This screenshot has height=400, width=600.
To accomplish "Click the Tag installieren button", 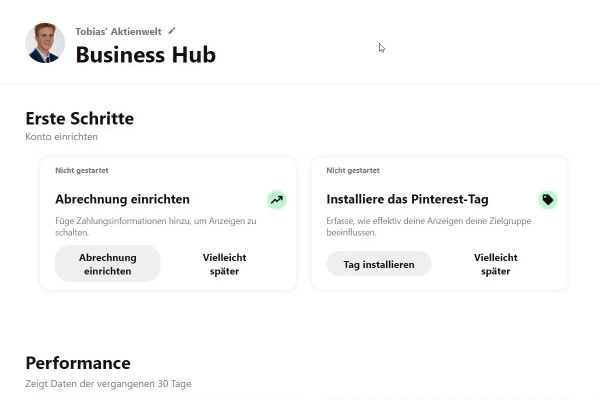I will [379, 264].
